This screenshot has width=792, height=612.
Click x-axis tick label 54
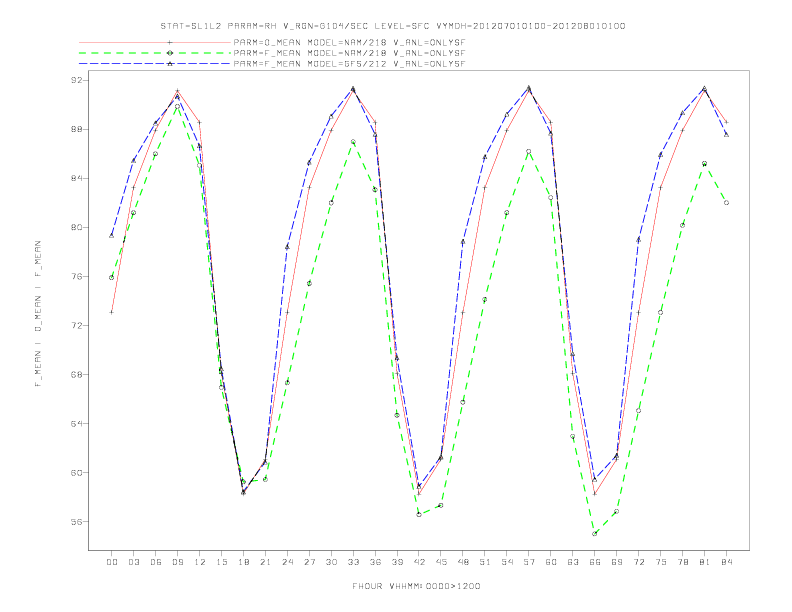[507, 562]
